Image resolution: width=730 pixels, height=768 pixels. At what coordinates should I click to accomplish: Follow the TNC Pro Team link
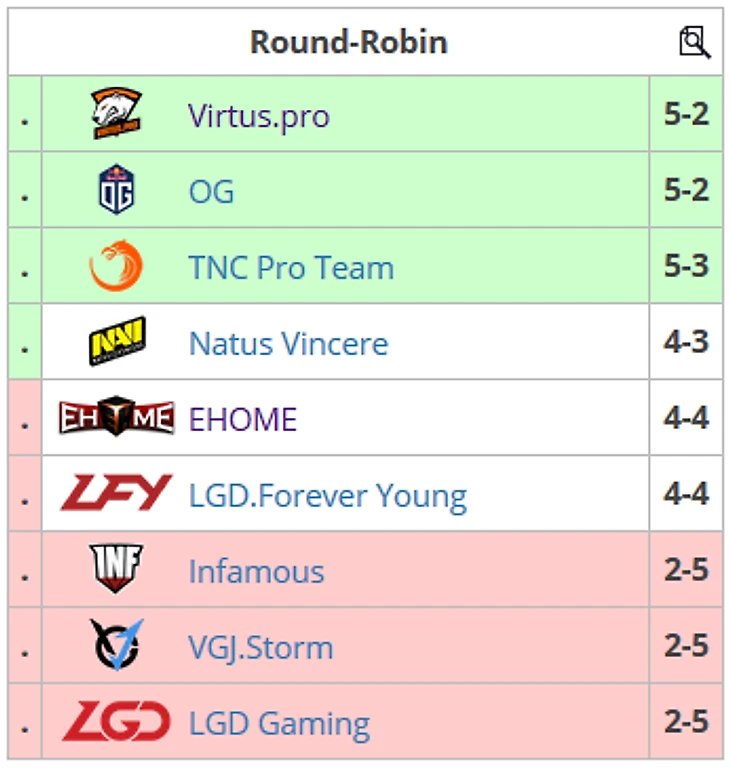[x=291, y=268]
